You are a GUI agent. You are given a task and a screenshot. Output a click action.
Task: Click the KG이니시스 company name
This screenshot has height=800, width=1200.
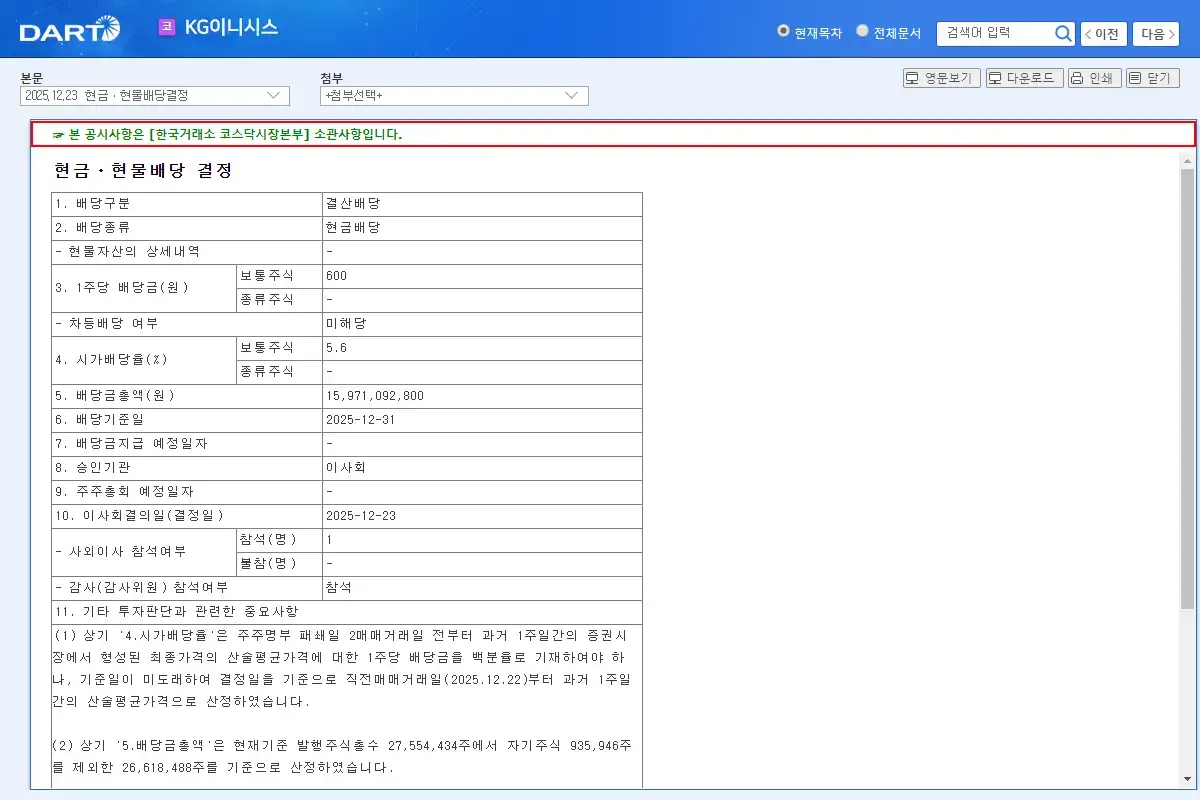point(231,27)
